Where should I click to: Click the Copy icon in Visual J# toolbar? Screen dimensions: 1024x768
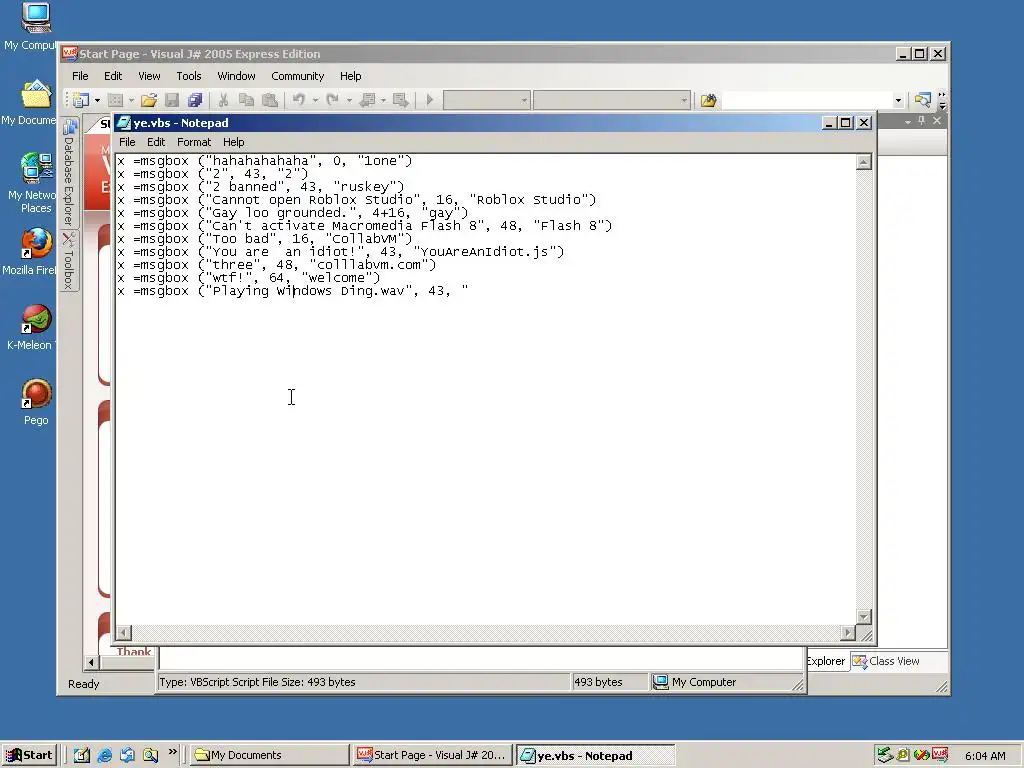click(246, 100)
